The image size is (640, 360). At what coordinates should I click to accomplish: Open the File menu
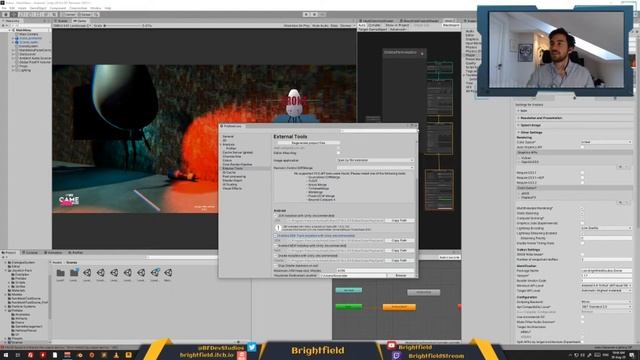(x=4, y=8)
